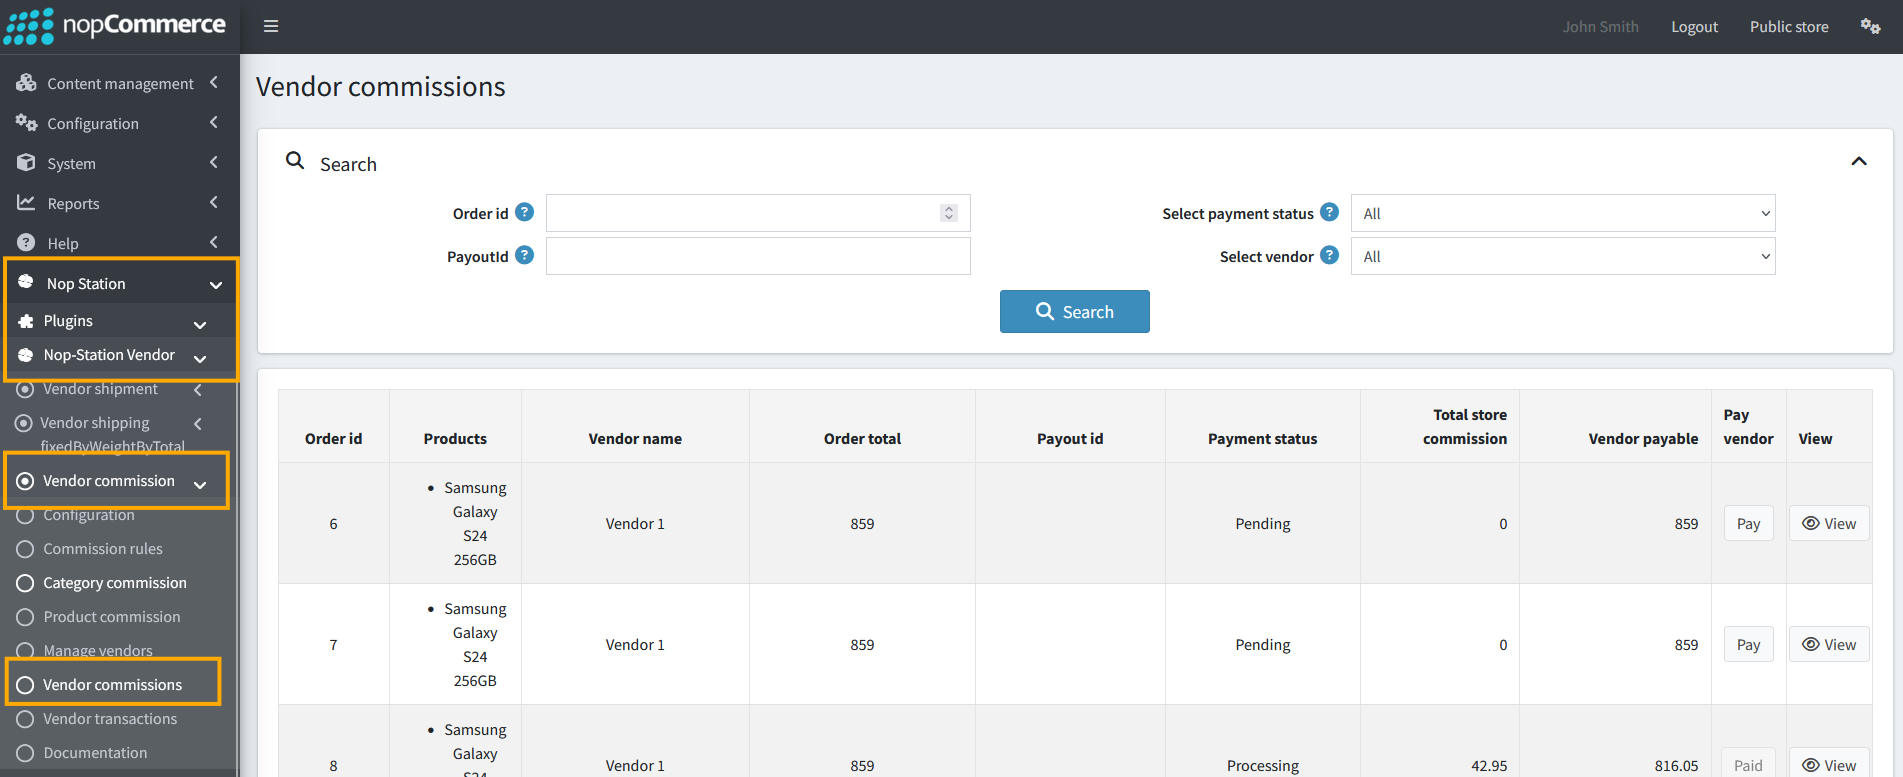Click into the PayoutId input field
This screenshot has height=777, width=1903.
click(x=758, y=256)
